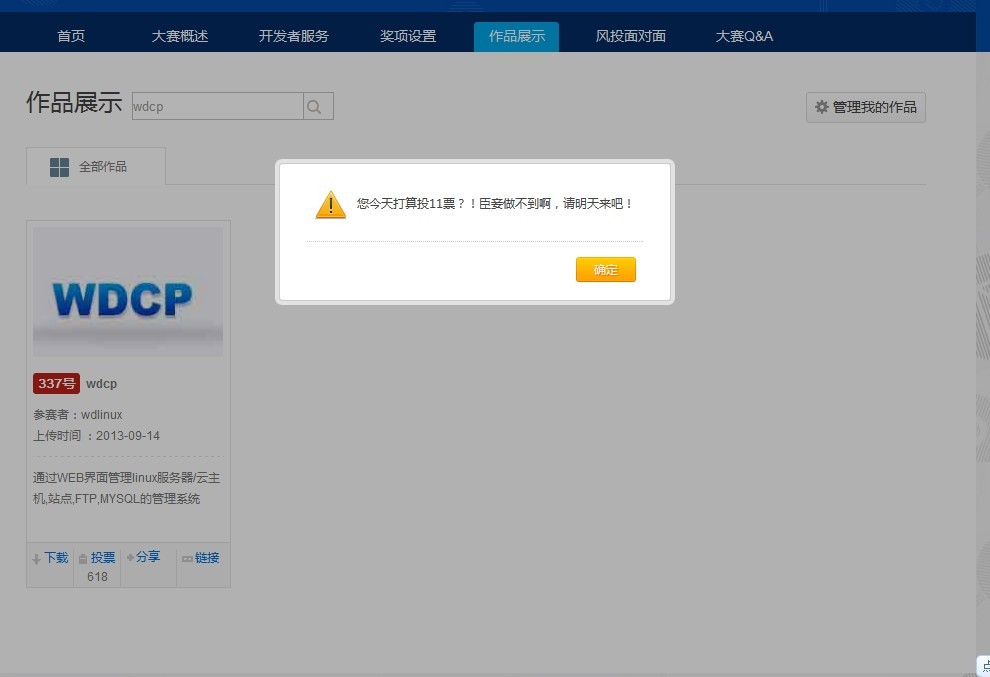Open 大赛概述 navigation item
The image size is (990, 677).
tap(180, 37)
